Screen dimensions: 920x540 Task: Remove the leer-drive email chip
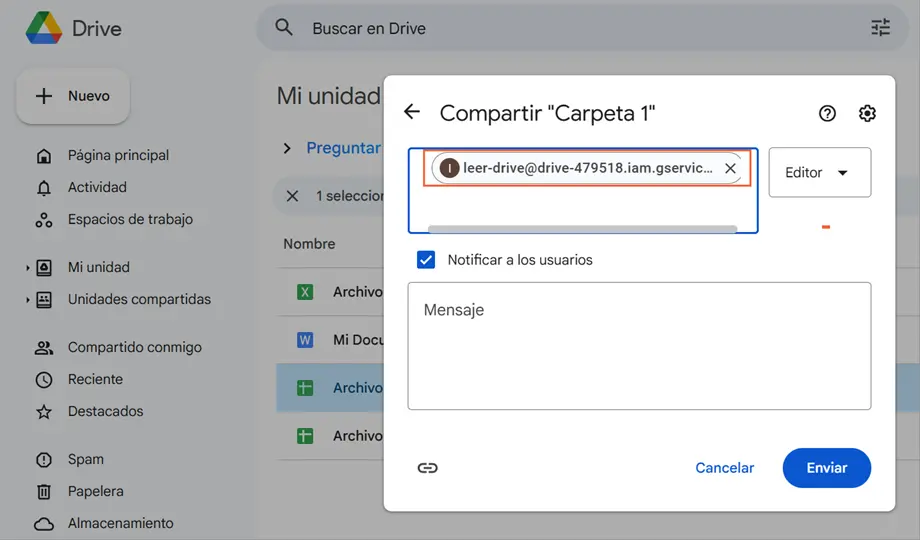coord(730,168)
